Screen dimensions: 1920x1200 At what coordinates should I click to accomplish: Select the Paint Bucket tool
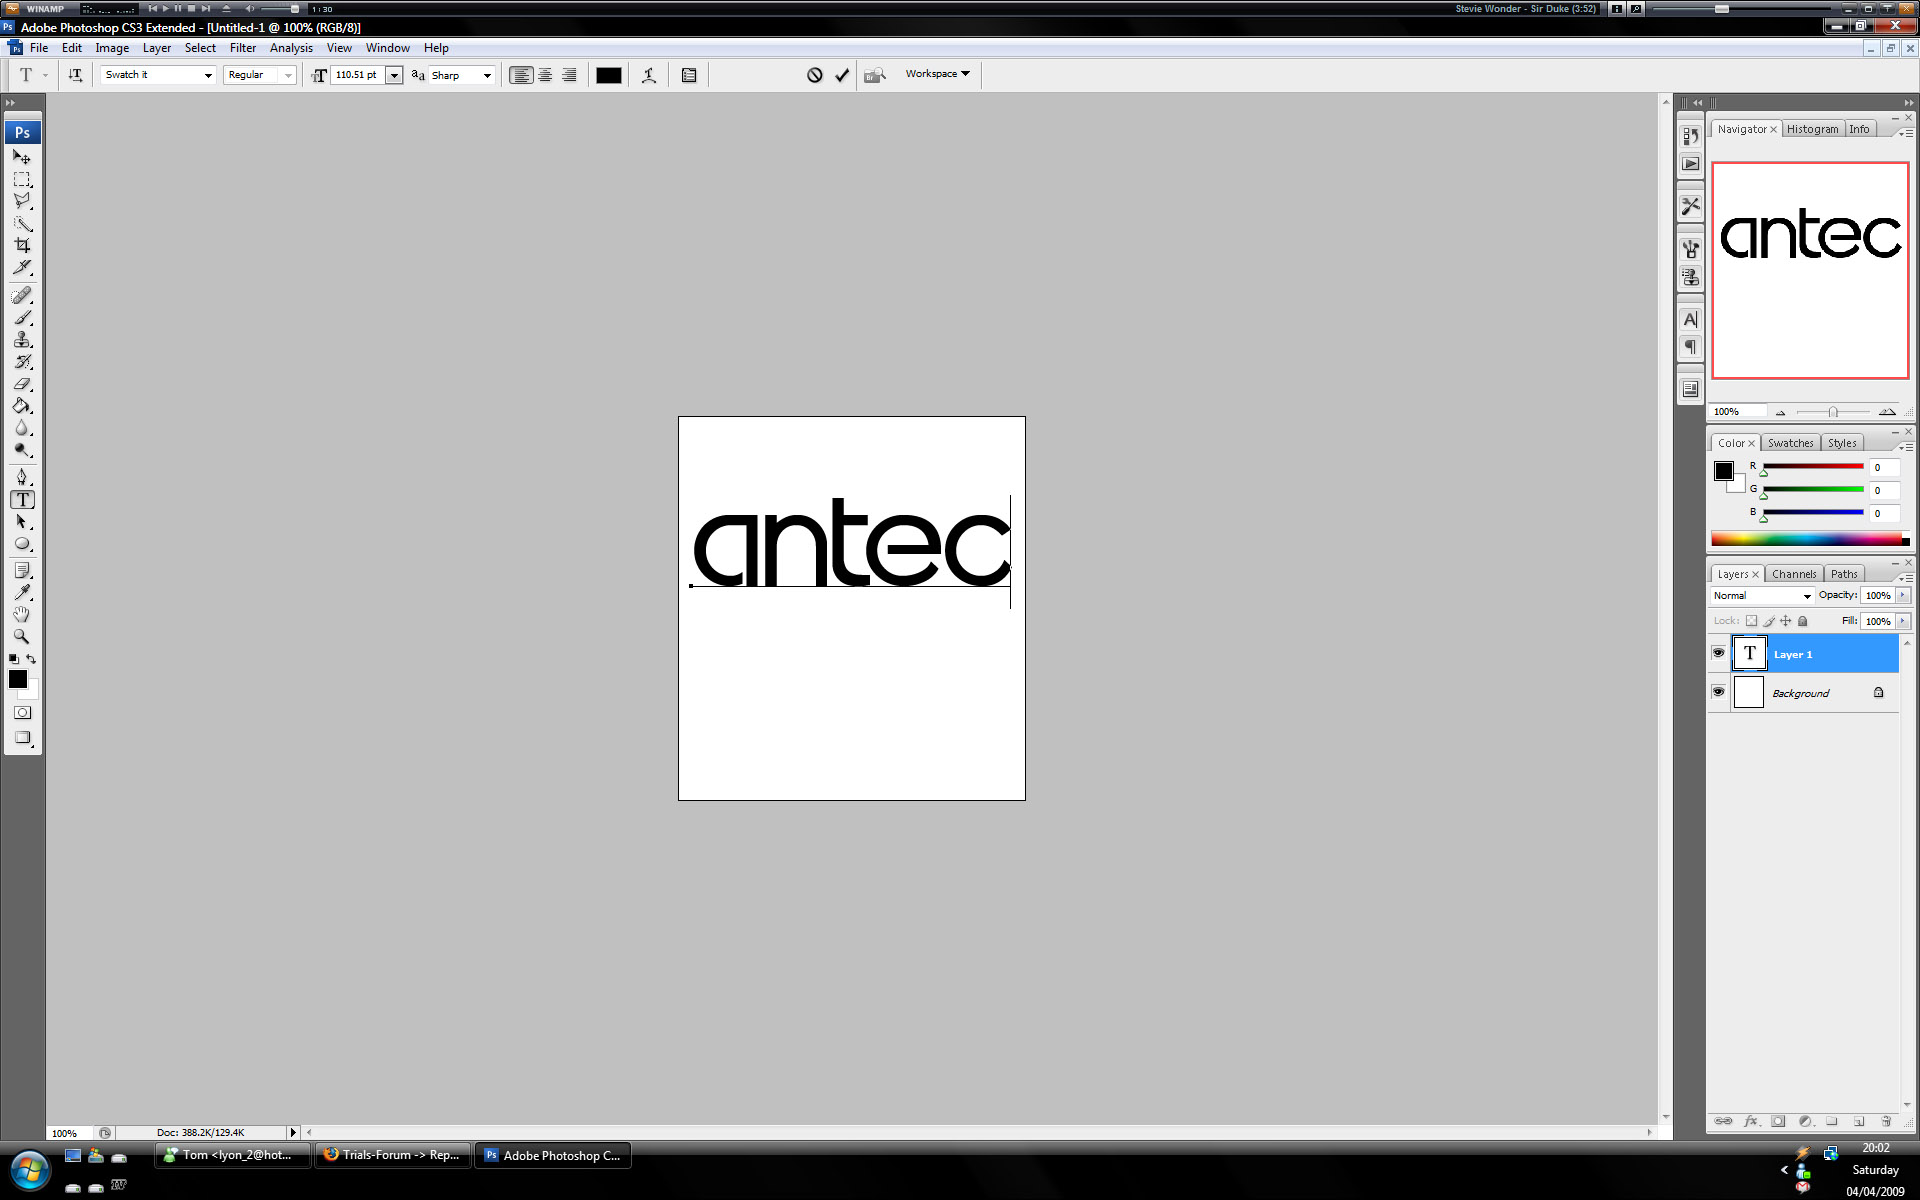[22, 405]
